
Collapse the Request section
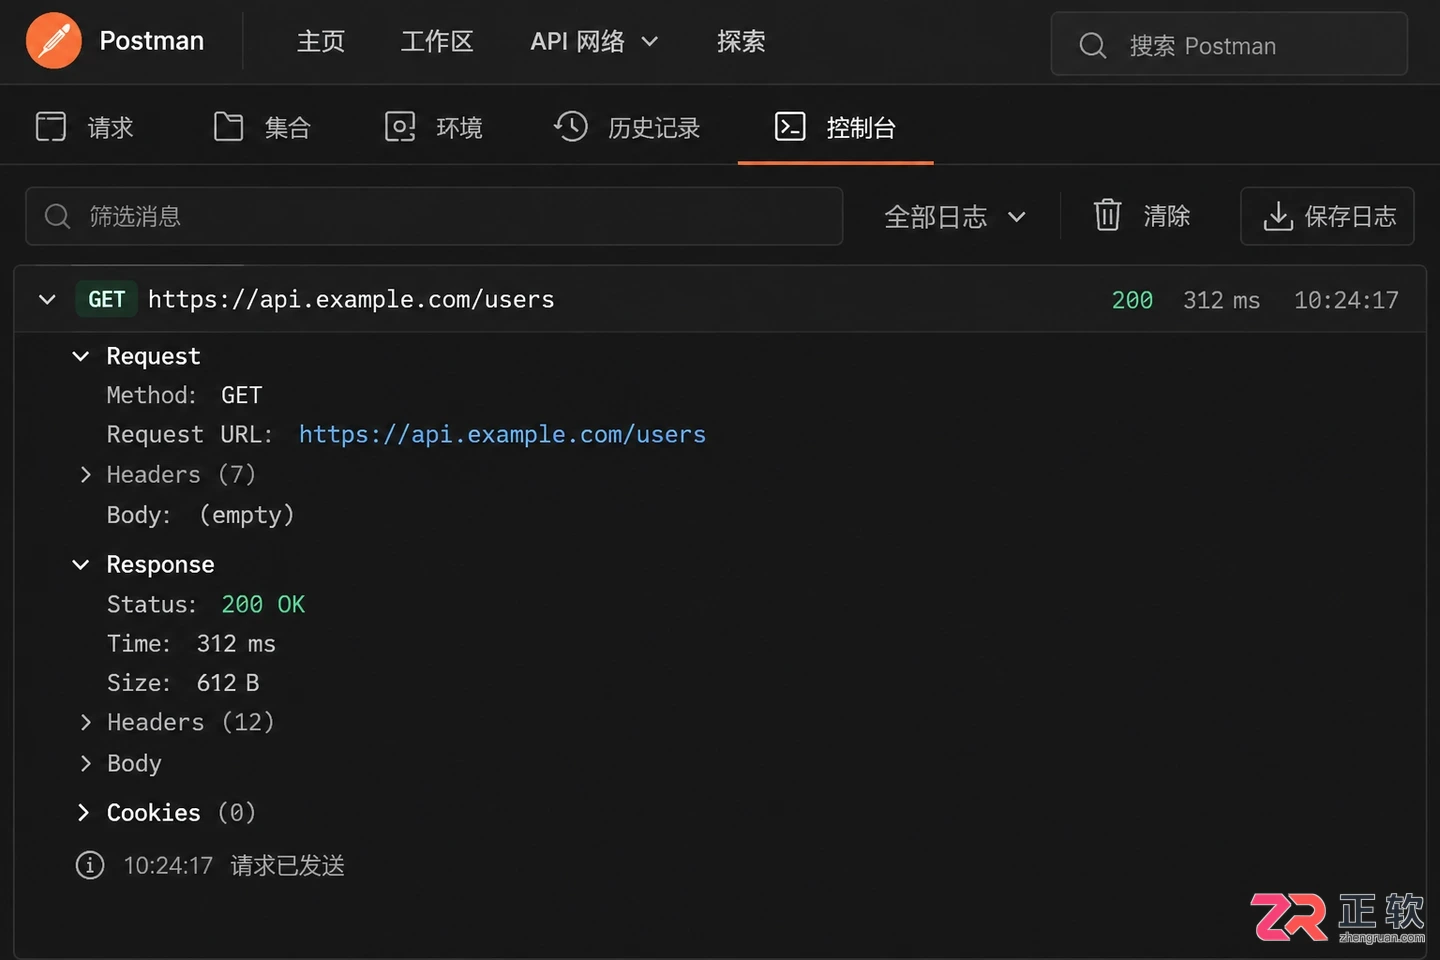tap(81, 356)
